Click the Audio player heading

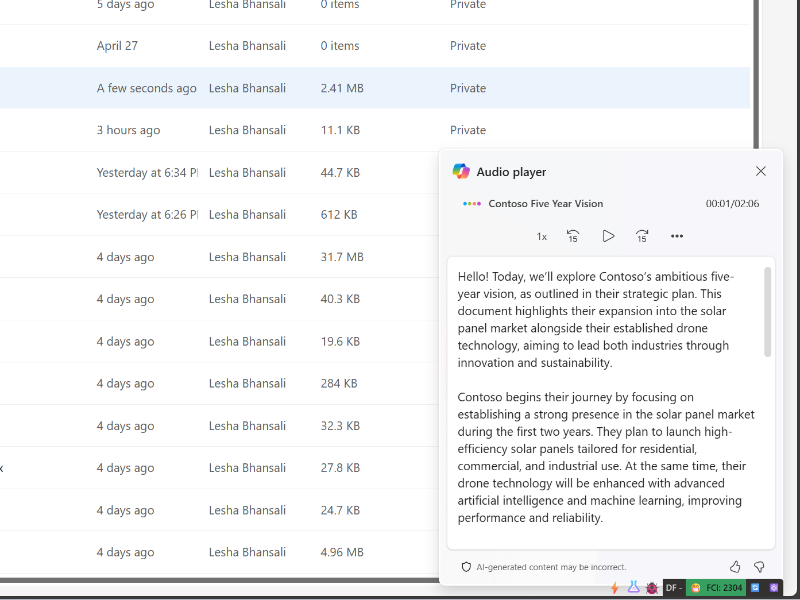511,172
